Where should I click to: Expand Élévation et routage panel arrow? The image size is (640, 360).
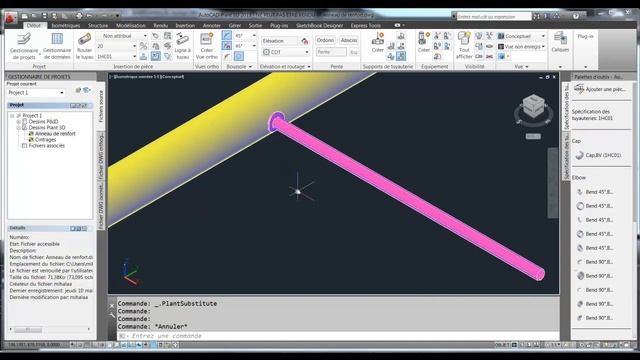309,67
